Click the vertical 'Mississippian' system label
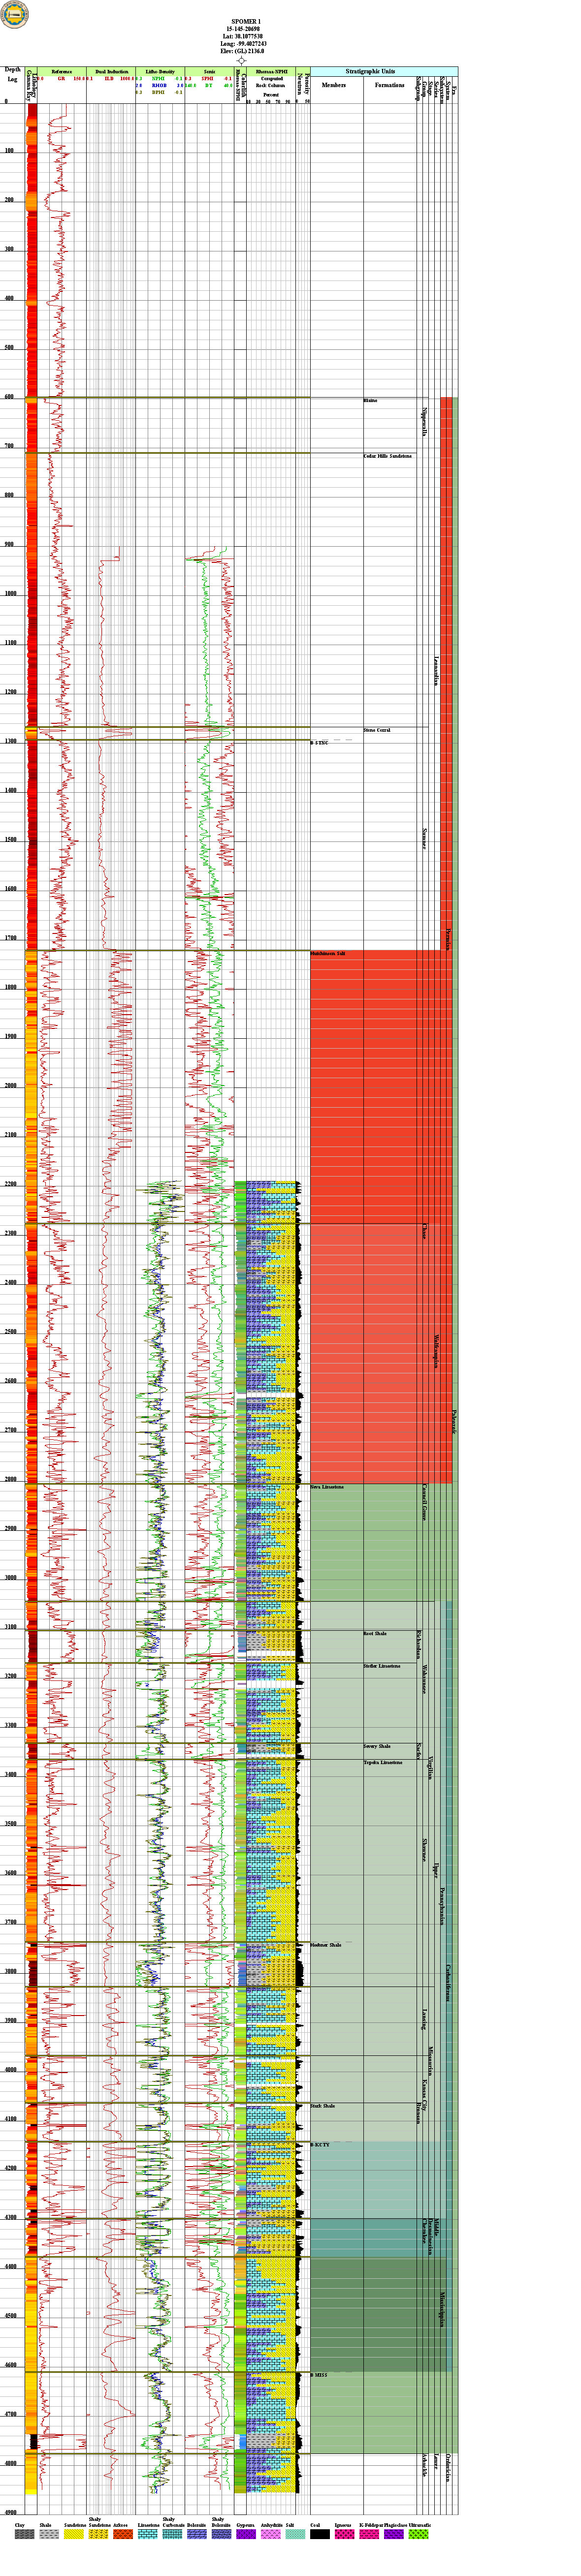 [442, 2309]
